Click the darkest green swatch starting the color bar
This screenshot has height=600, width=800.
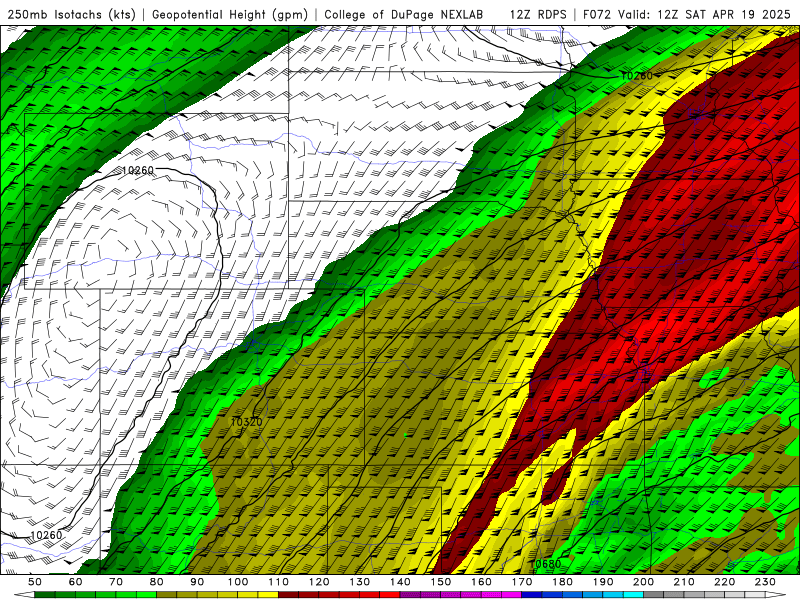(44, 594)
